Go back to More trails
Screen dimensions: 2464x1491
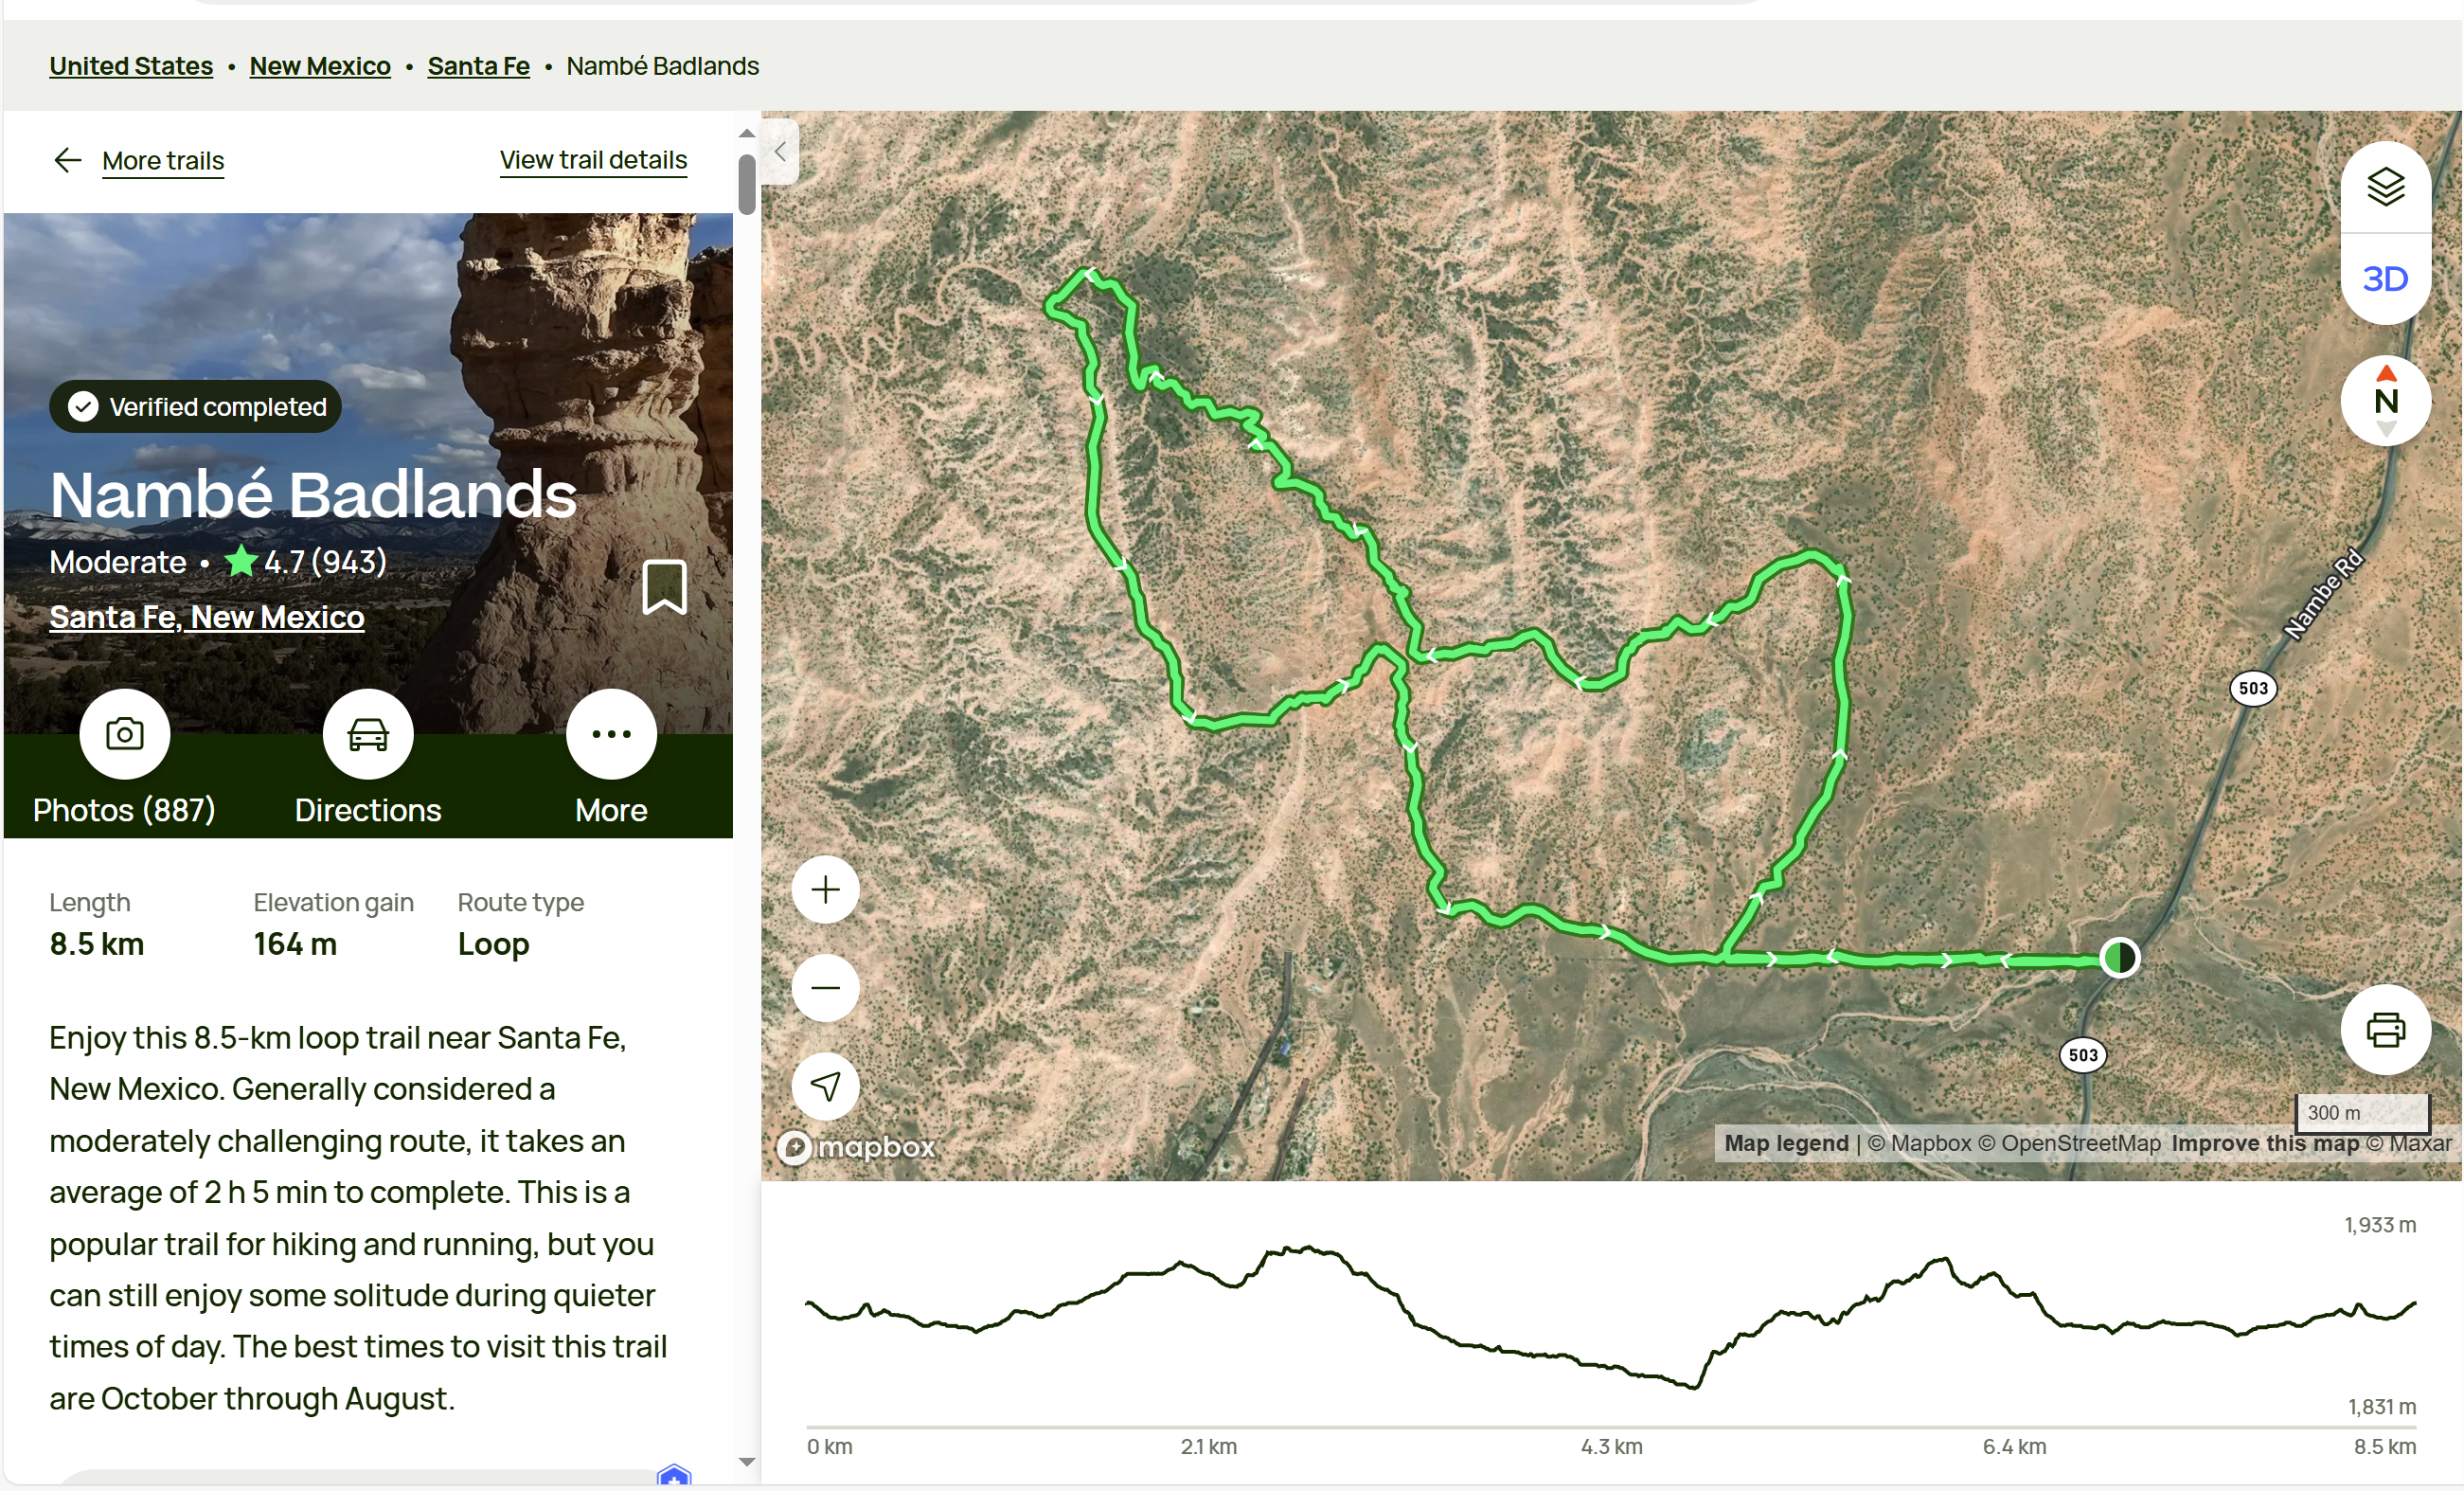(x=162, y=161)
